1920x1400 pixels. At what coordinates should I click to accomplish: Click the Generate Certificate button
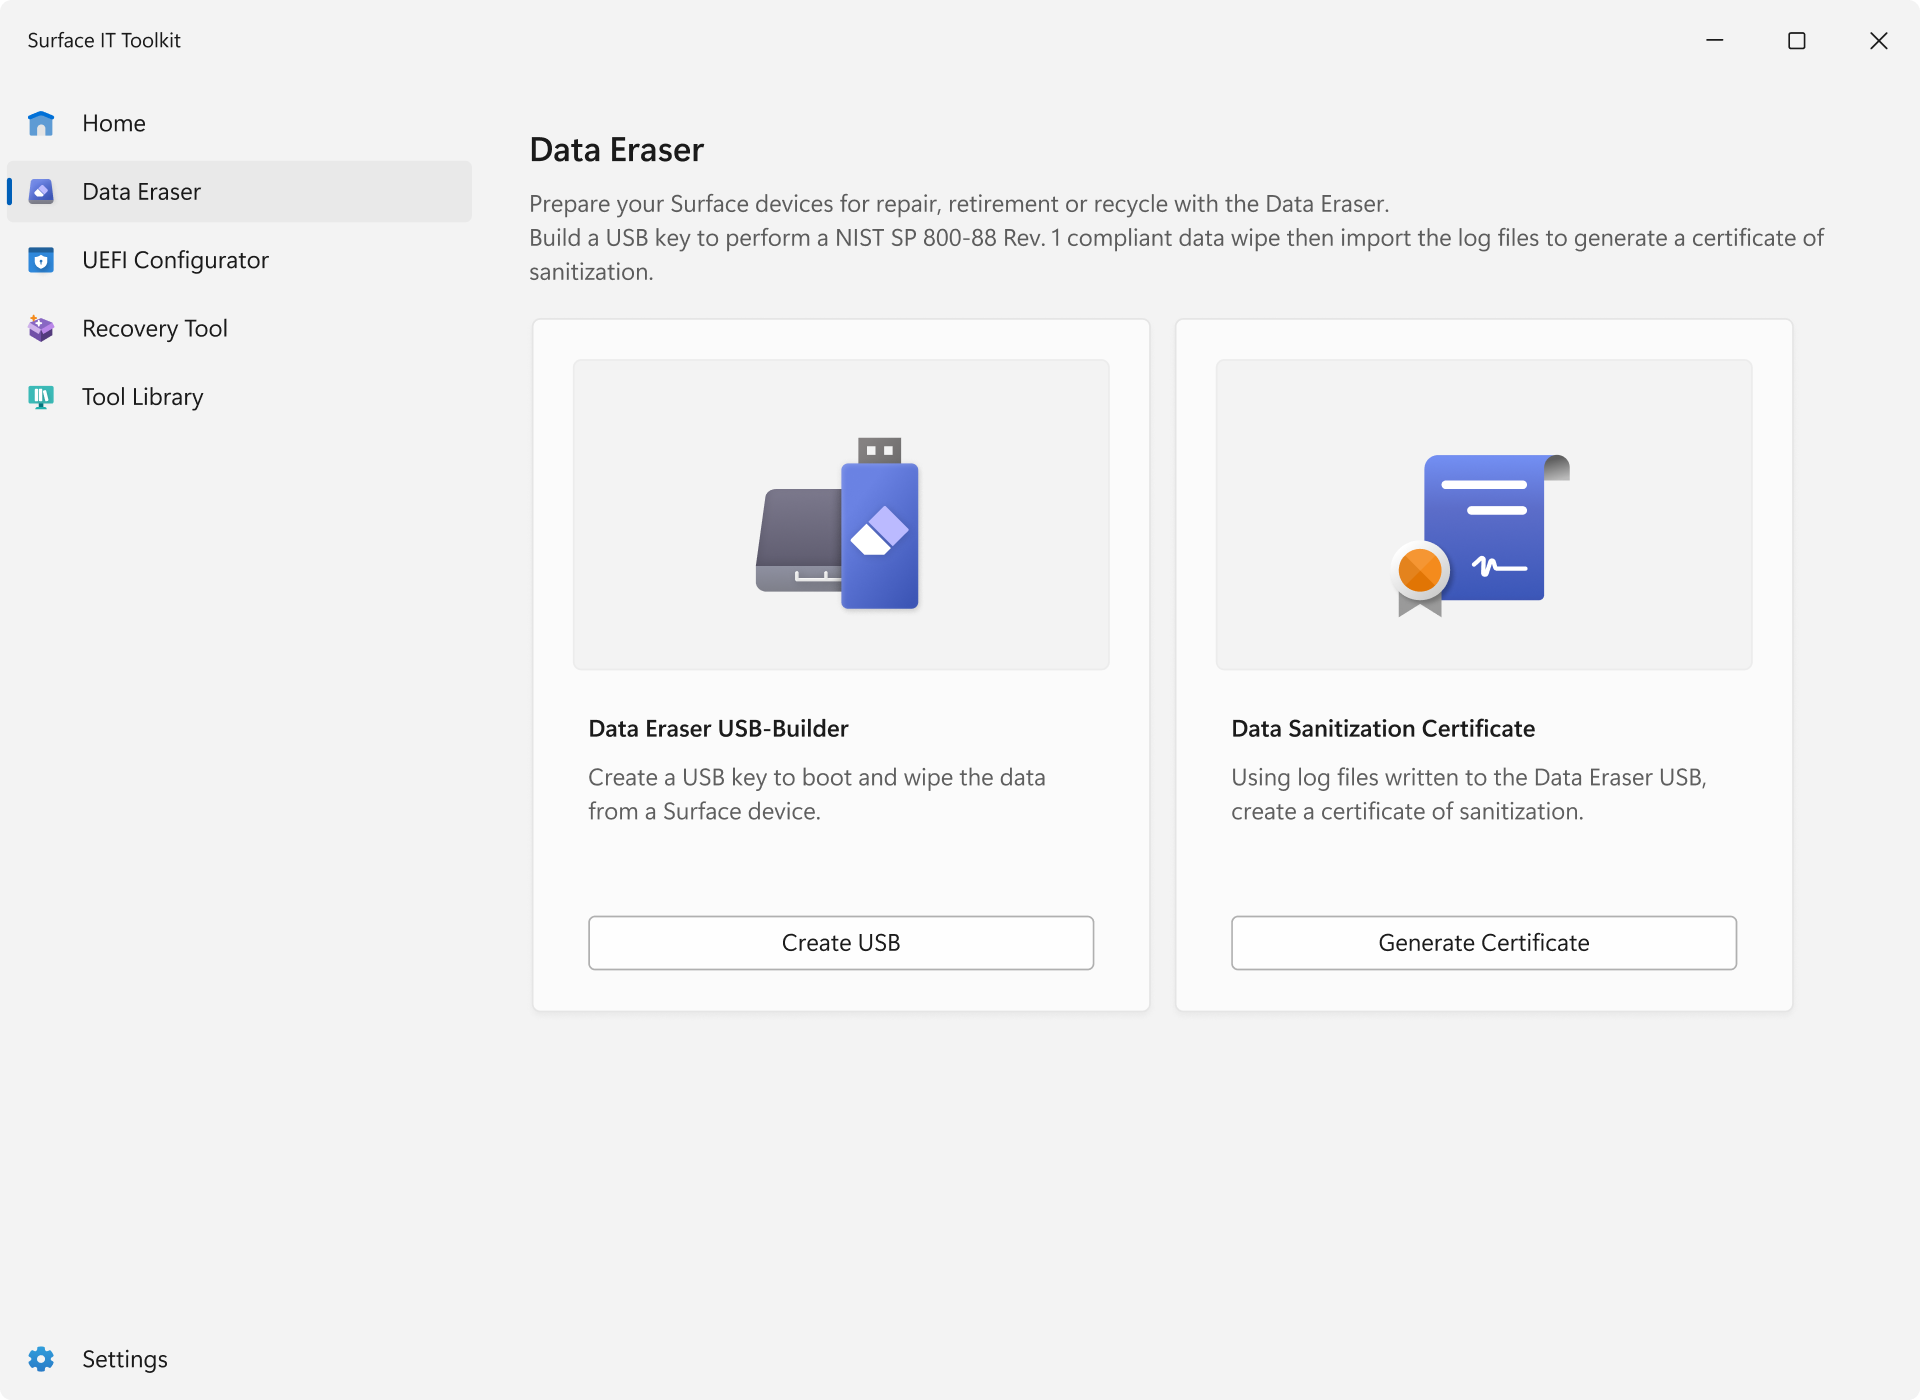[x=1484, y=943]
